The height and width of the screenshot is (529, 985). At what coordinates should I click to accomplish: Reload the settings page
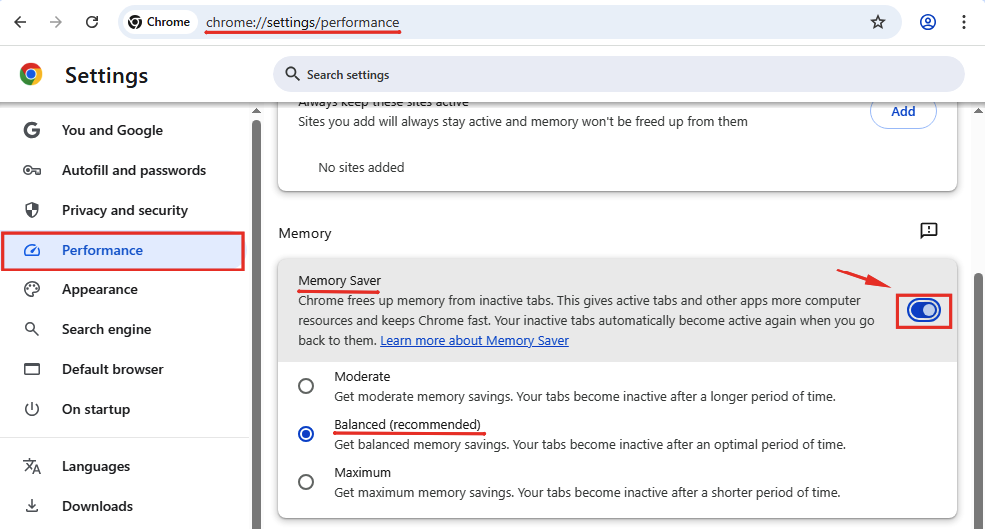point(92,22)
